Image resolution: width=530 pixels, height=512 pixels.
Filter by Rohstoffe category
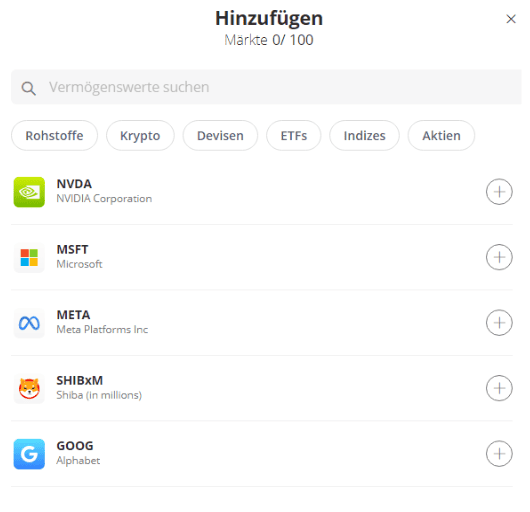54,136
